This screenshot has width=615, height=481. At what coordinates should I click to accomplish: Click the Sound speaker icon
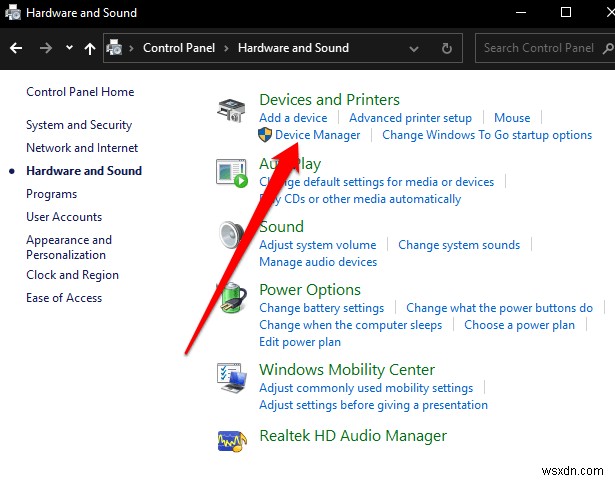(x=231, y=235)
